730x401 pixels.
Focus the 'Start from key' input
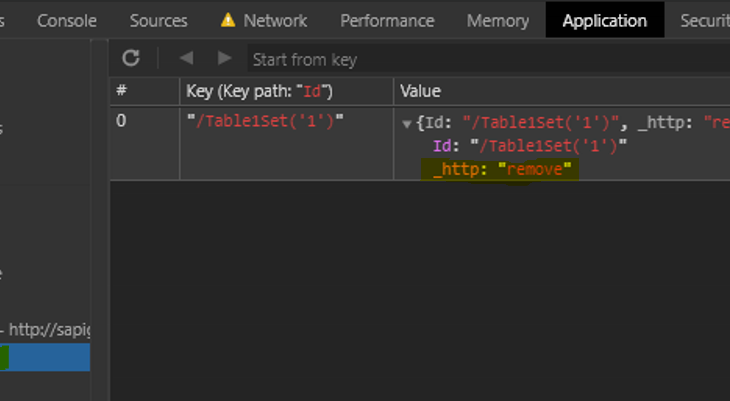(x=488, y=59)
